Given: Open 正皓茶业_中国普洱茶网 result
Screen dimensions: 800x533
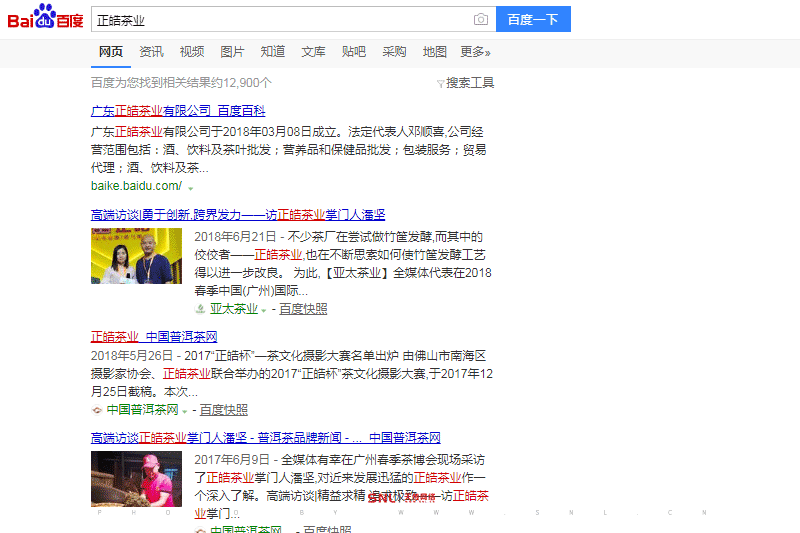Looking at the screenshot, I should [x=154, y=337].
